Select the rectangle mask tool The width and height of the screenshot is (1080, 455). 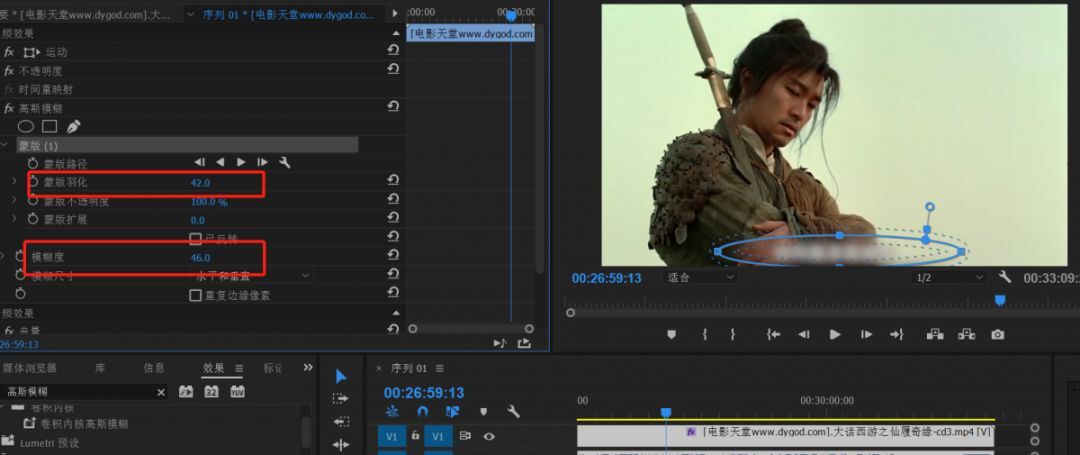(49, 127)
